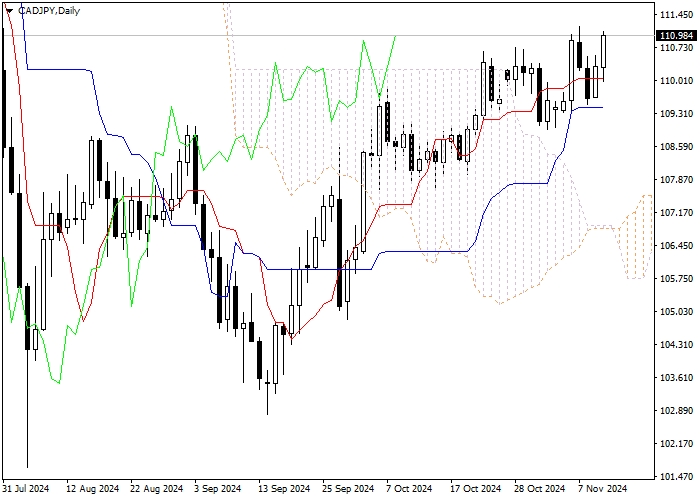Pick the 105.030 price scale label
700x500 pixels.
pyautogui.click(x=676, y=312)
